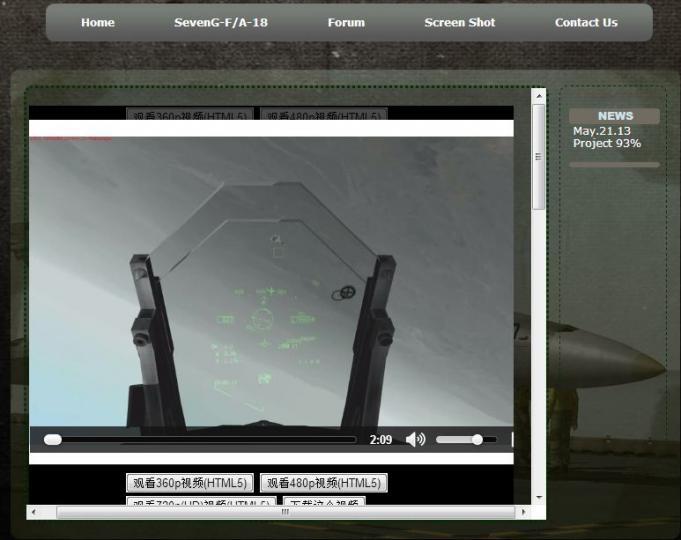Open the Forum menu item
This screenshot has height=540, width=681.
[x=346, y=22]
